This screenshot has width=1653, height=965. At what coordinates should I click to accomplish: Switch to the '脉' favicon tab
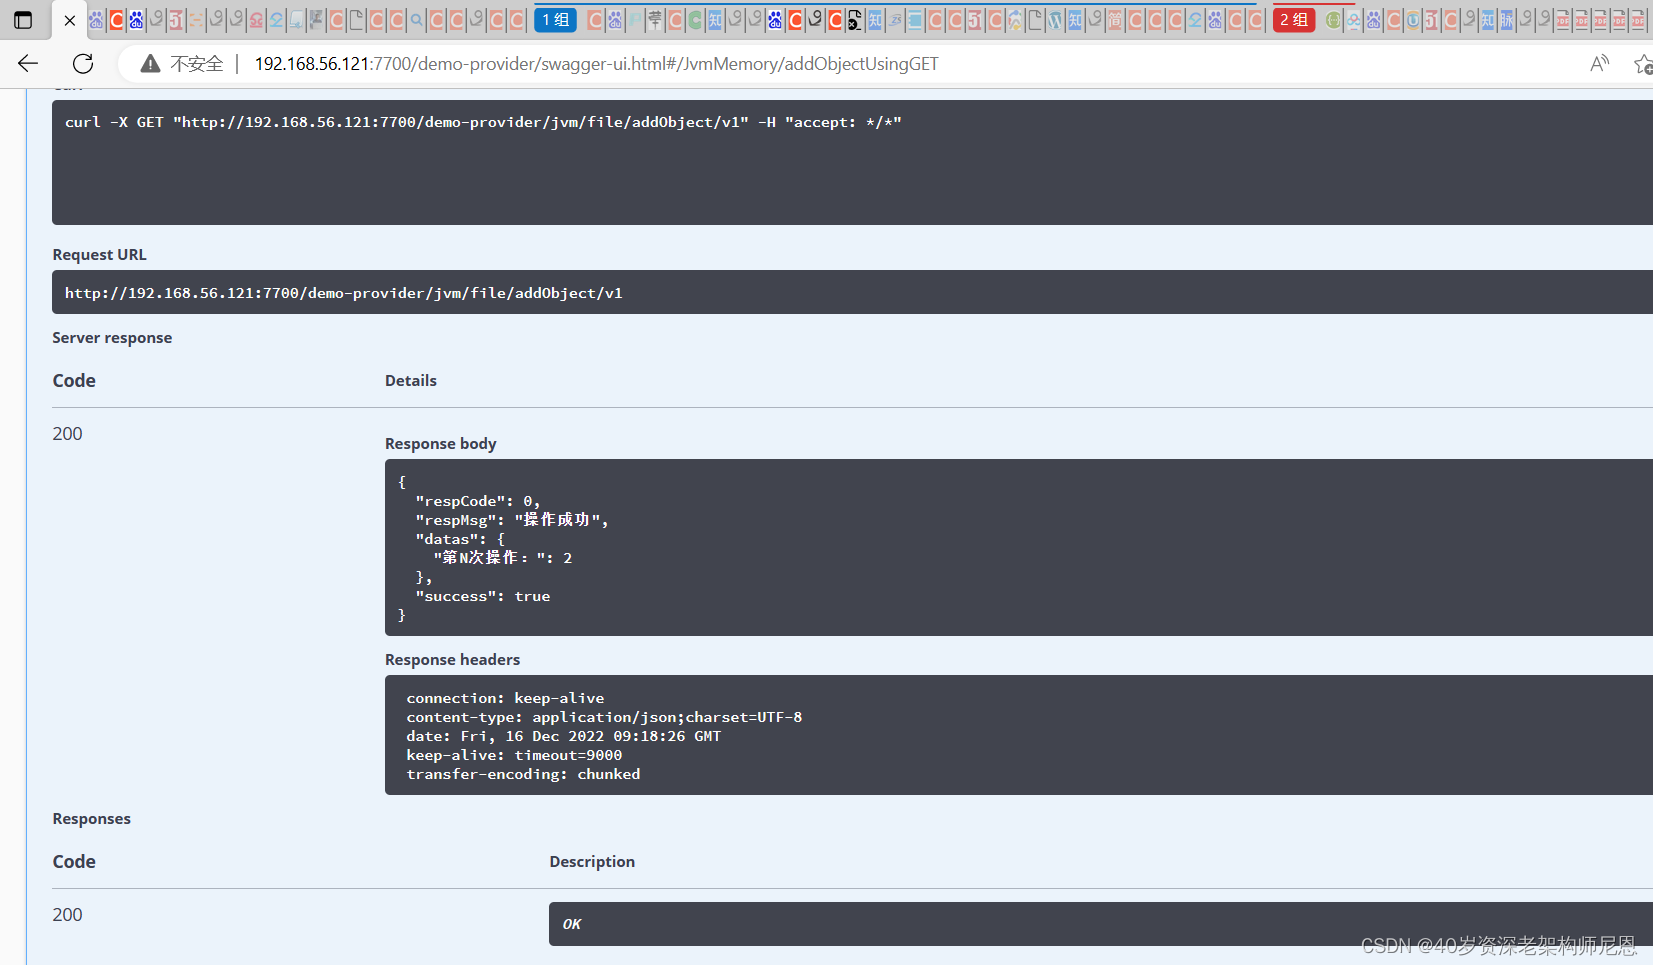(1507, 20)
